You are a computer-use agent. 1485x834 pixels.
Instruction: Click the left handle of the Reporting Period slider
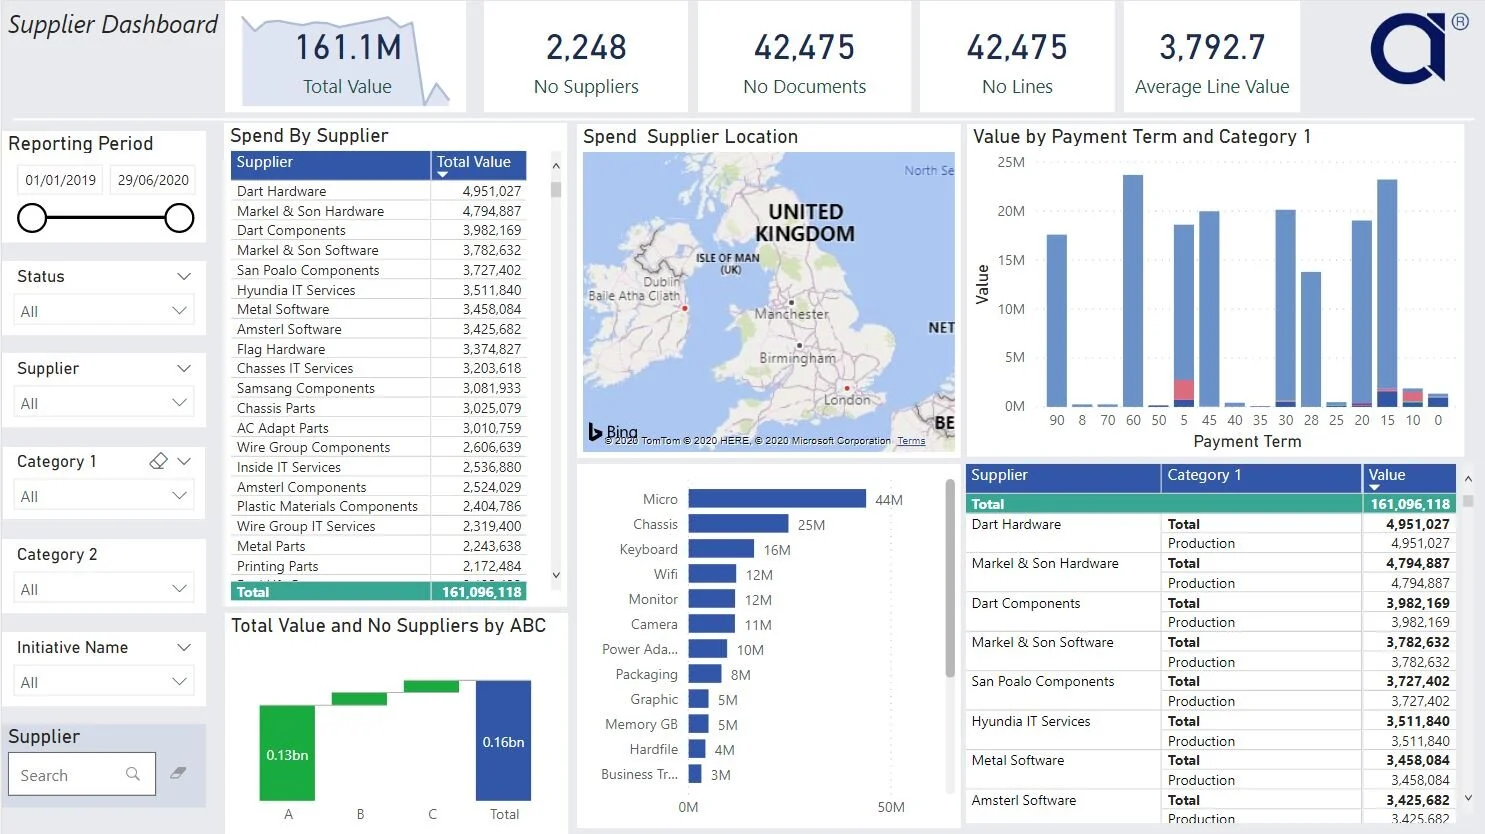pos(31,218)
